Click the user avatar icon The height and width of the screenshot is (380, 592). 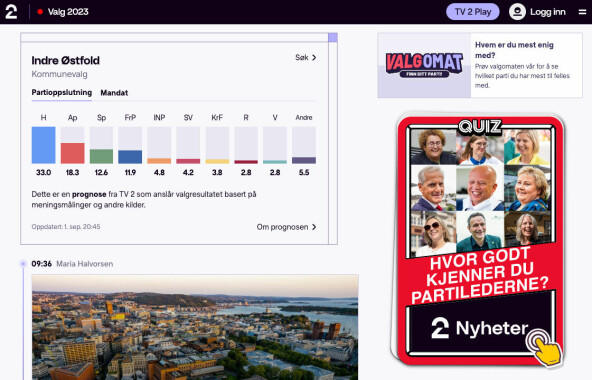(x=517, y=12)
